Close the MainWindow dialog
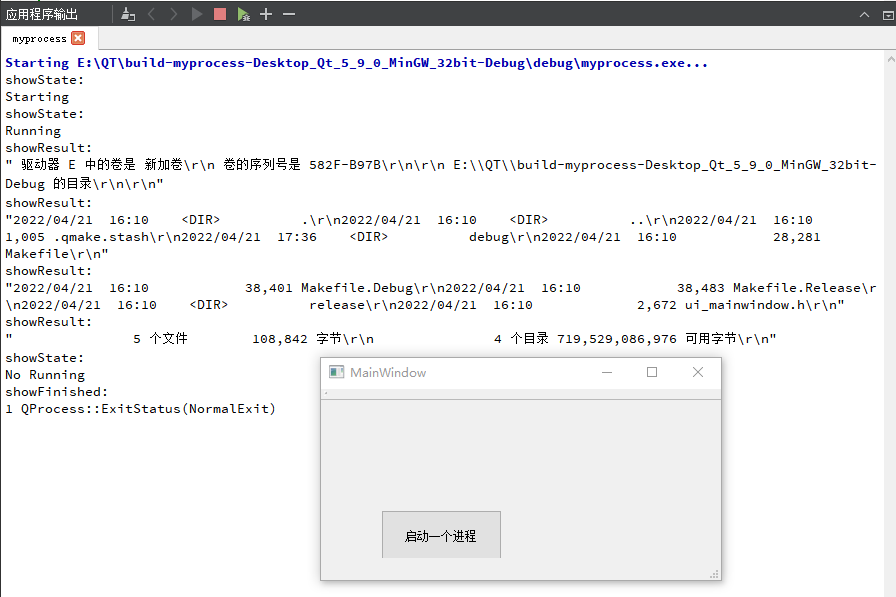 (698, 372)
